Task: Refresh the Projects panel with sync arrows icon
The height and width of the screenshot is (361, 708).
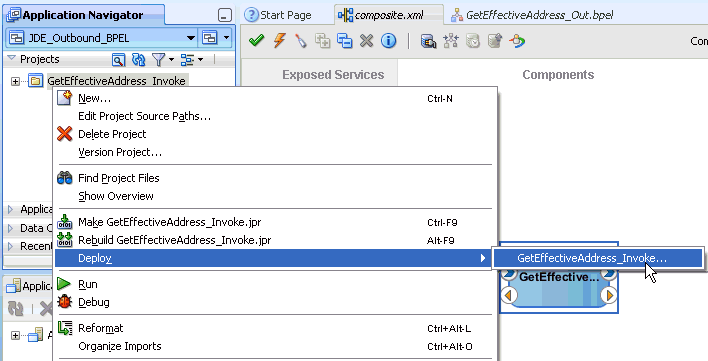Action: point(138,60)
